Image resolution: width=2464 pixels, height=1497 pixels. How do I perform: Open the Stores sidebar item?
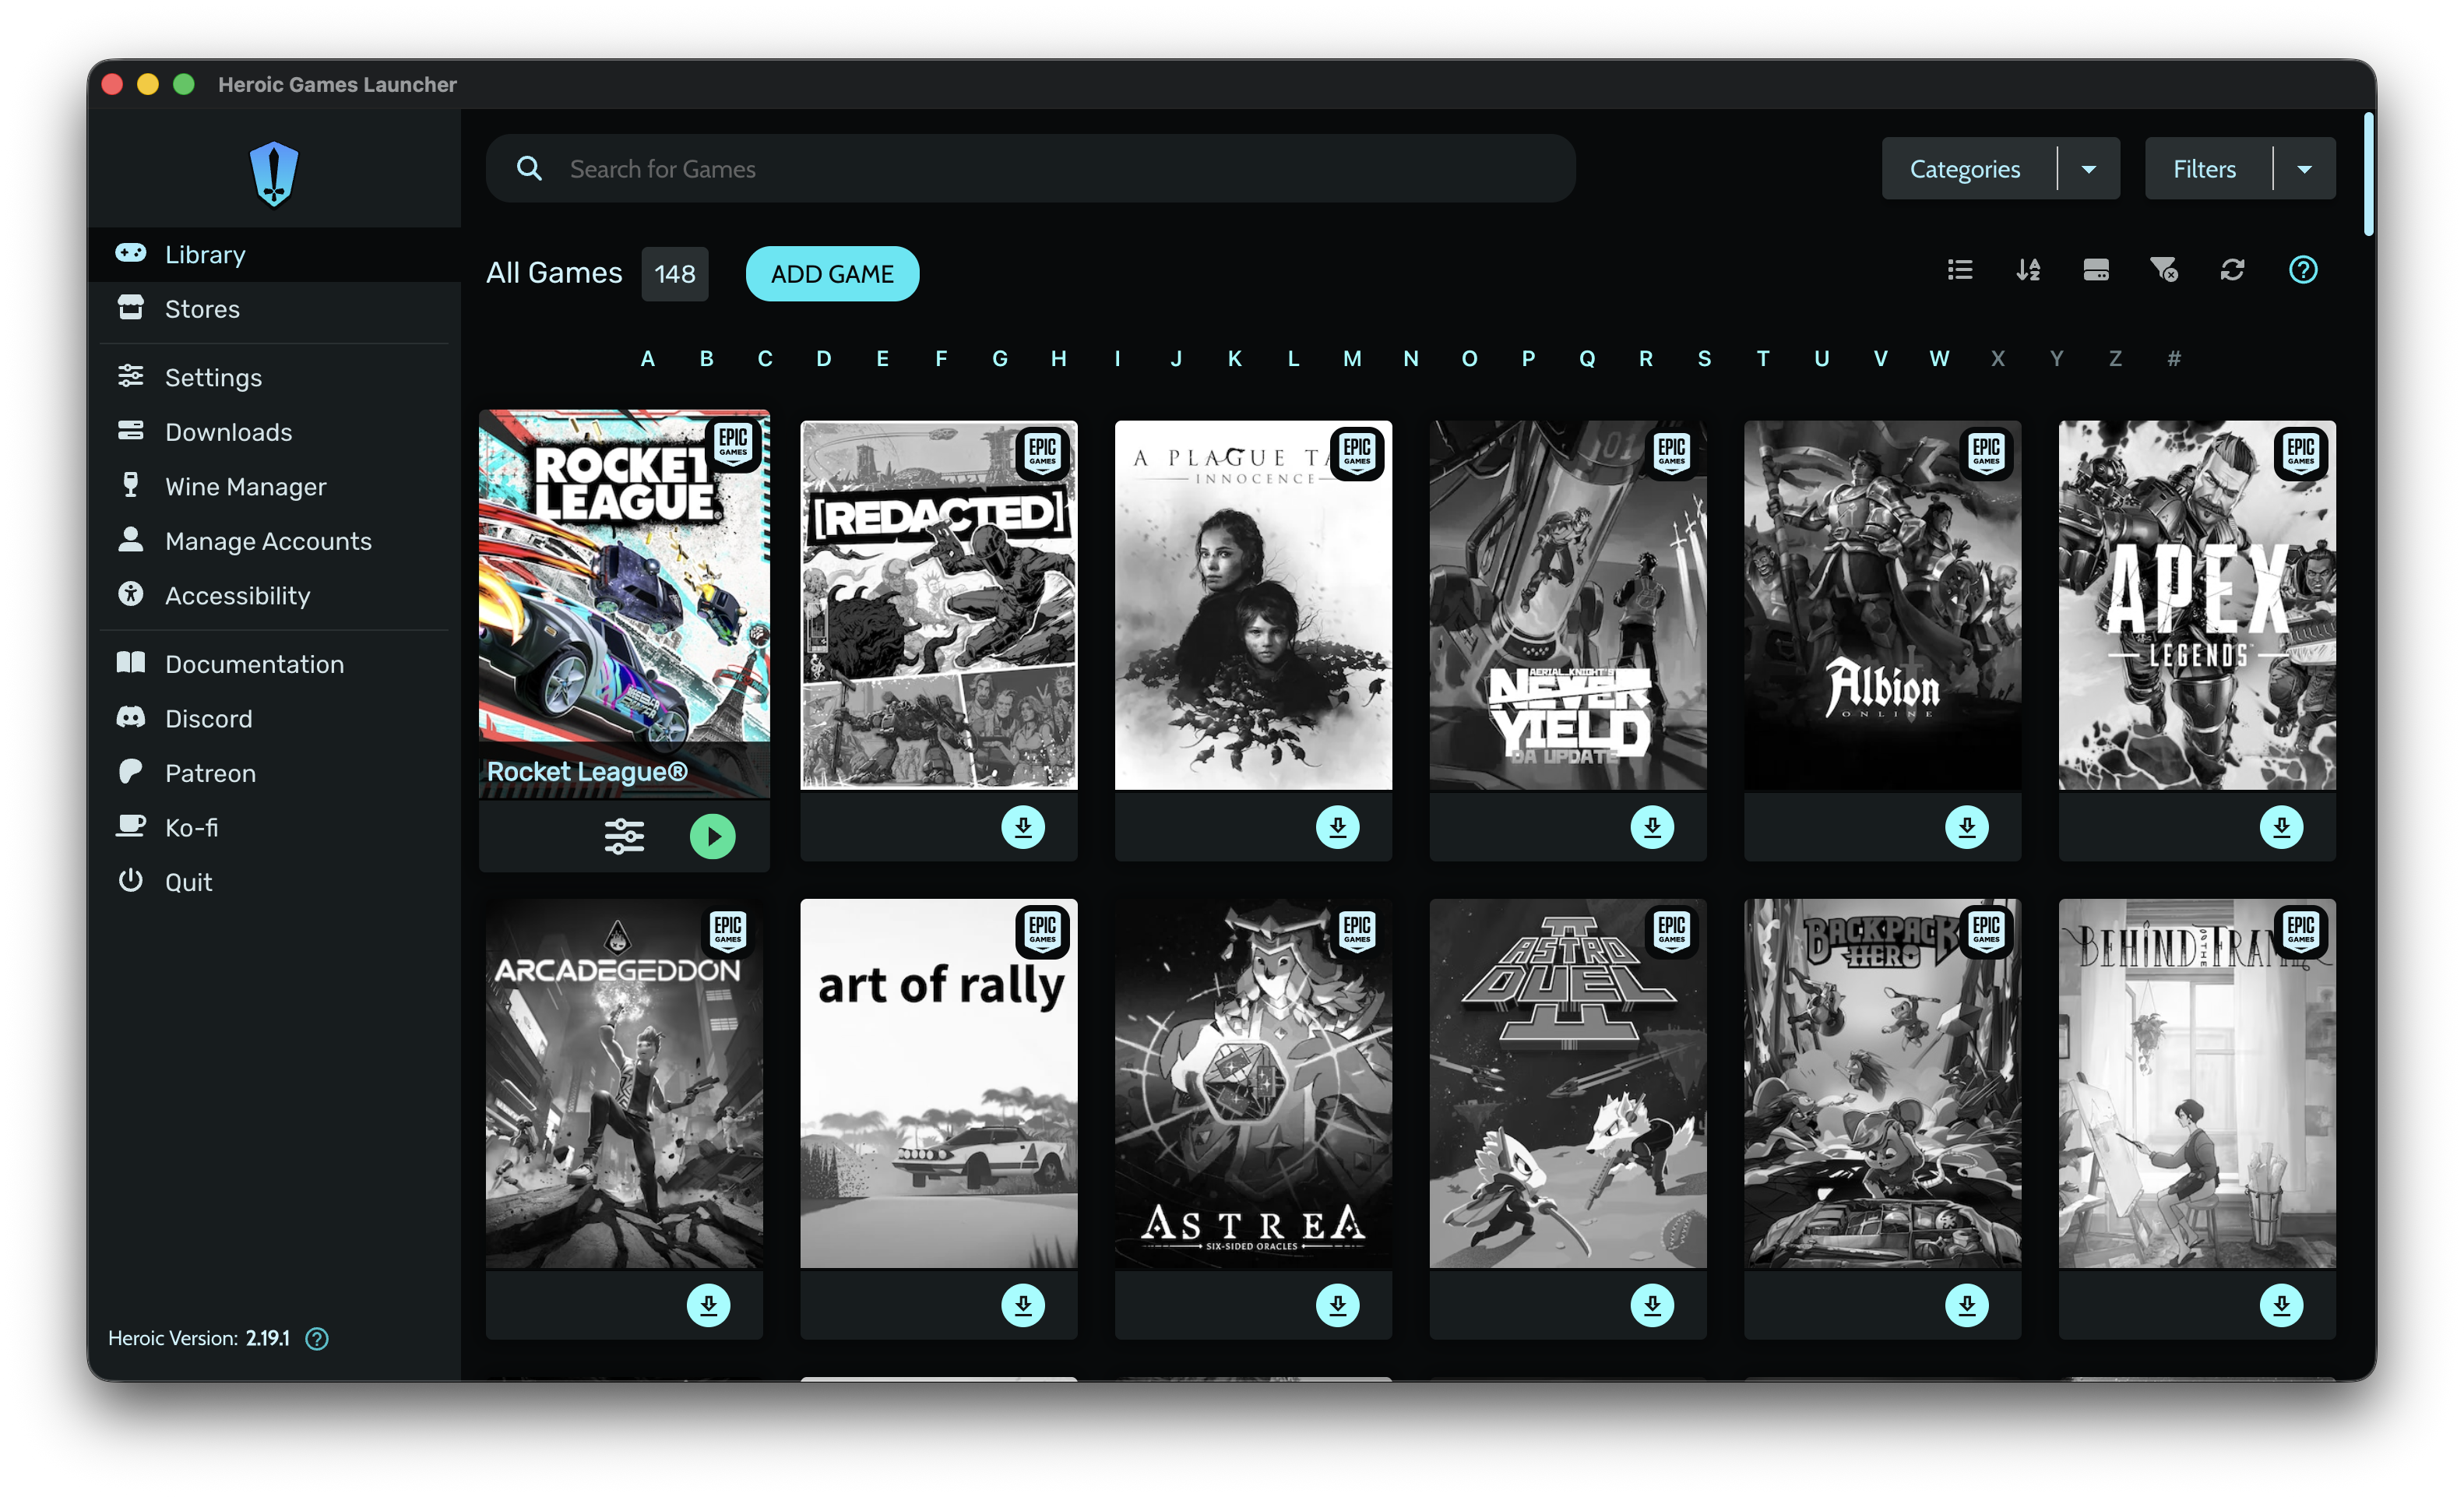pyautogui.click(x=202, y=309)
